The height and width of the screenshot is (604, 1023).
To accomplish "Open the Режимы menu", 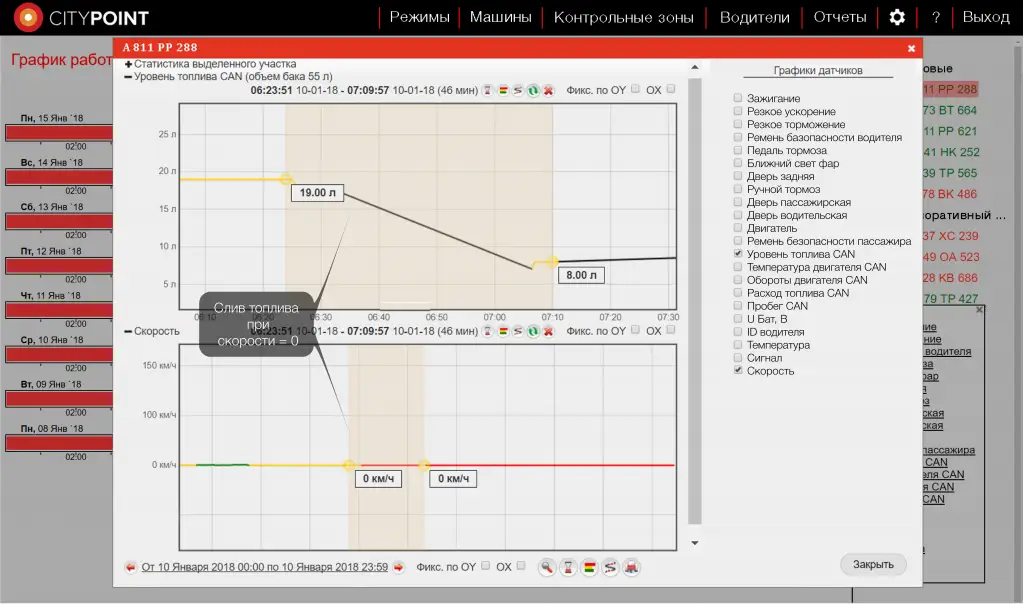I will point(419,17).
